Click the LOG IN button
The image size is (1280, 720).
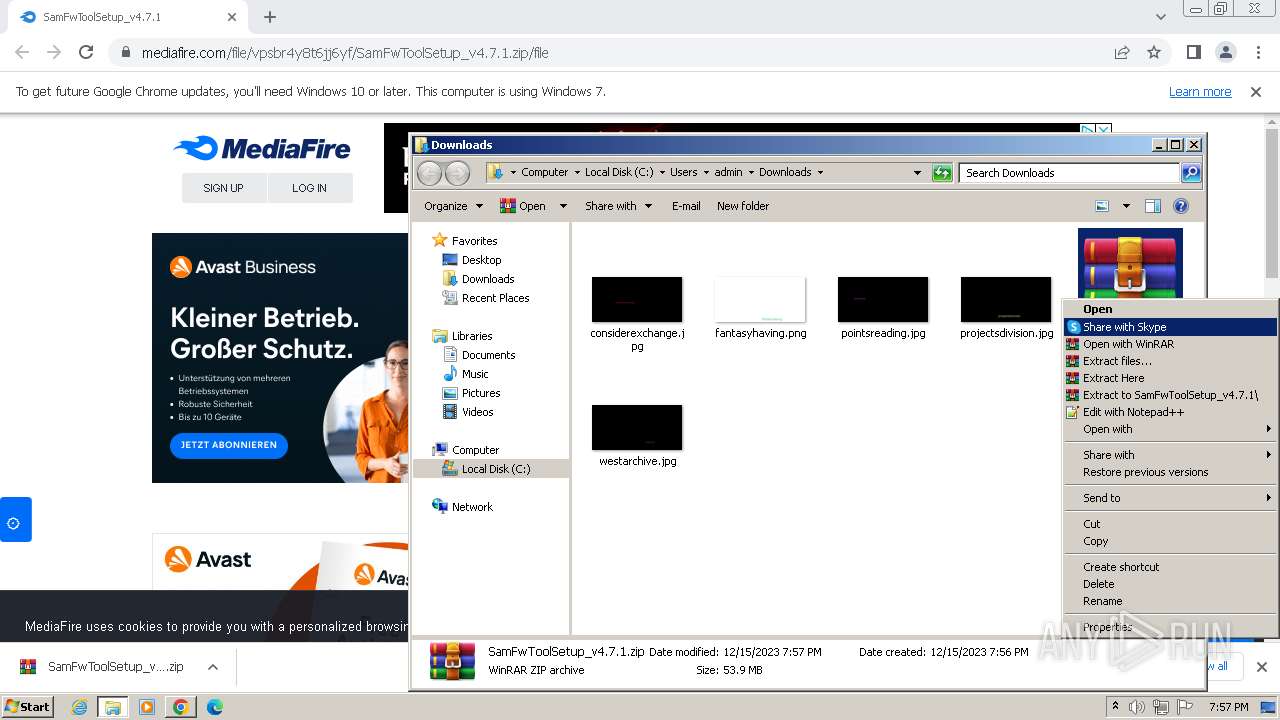click(309, 188)
